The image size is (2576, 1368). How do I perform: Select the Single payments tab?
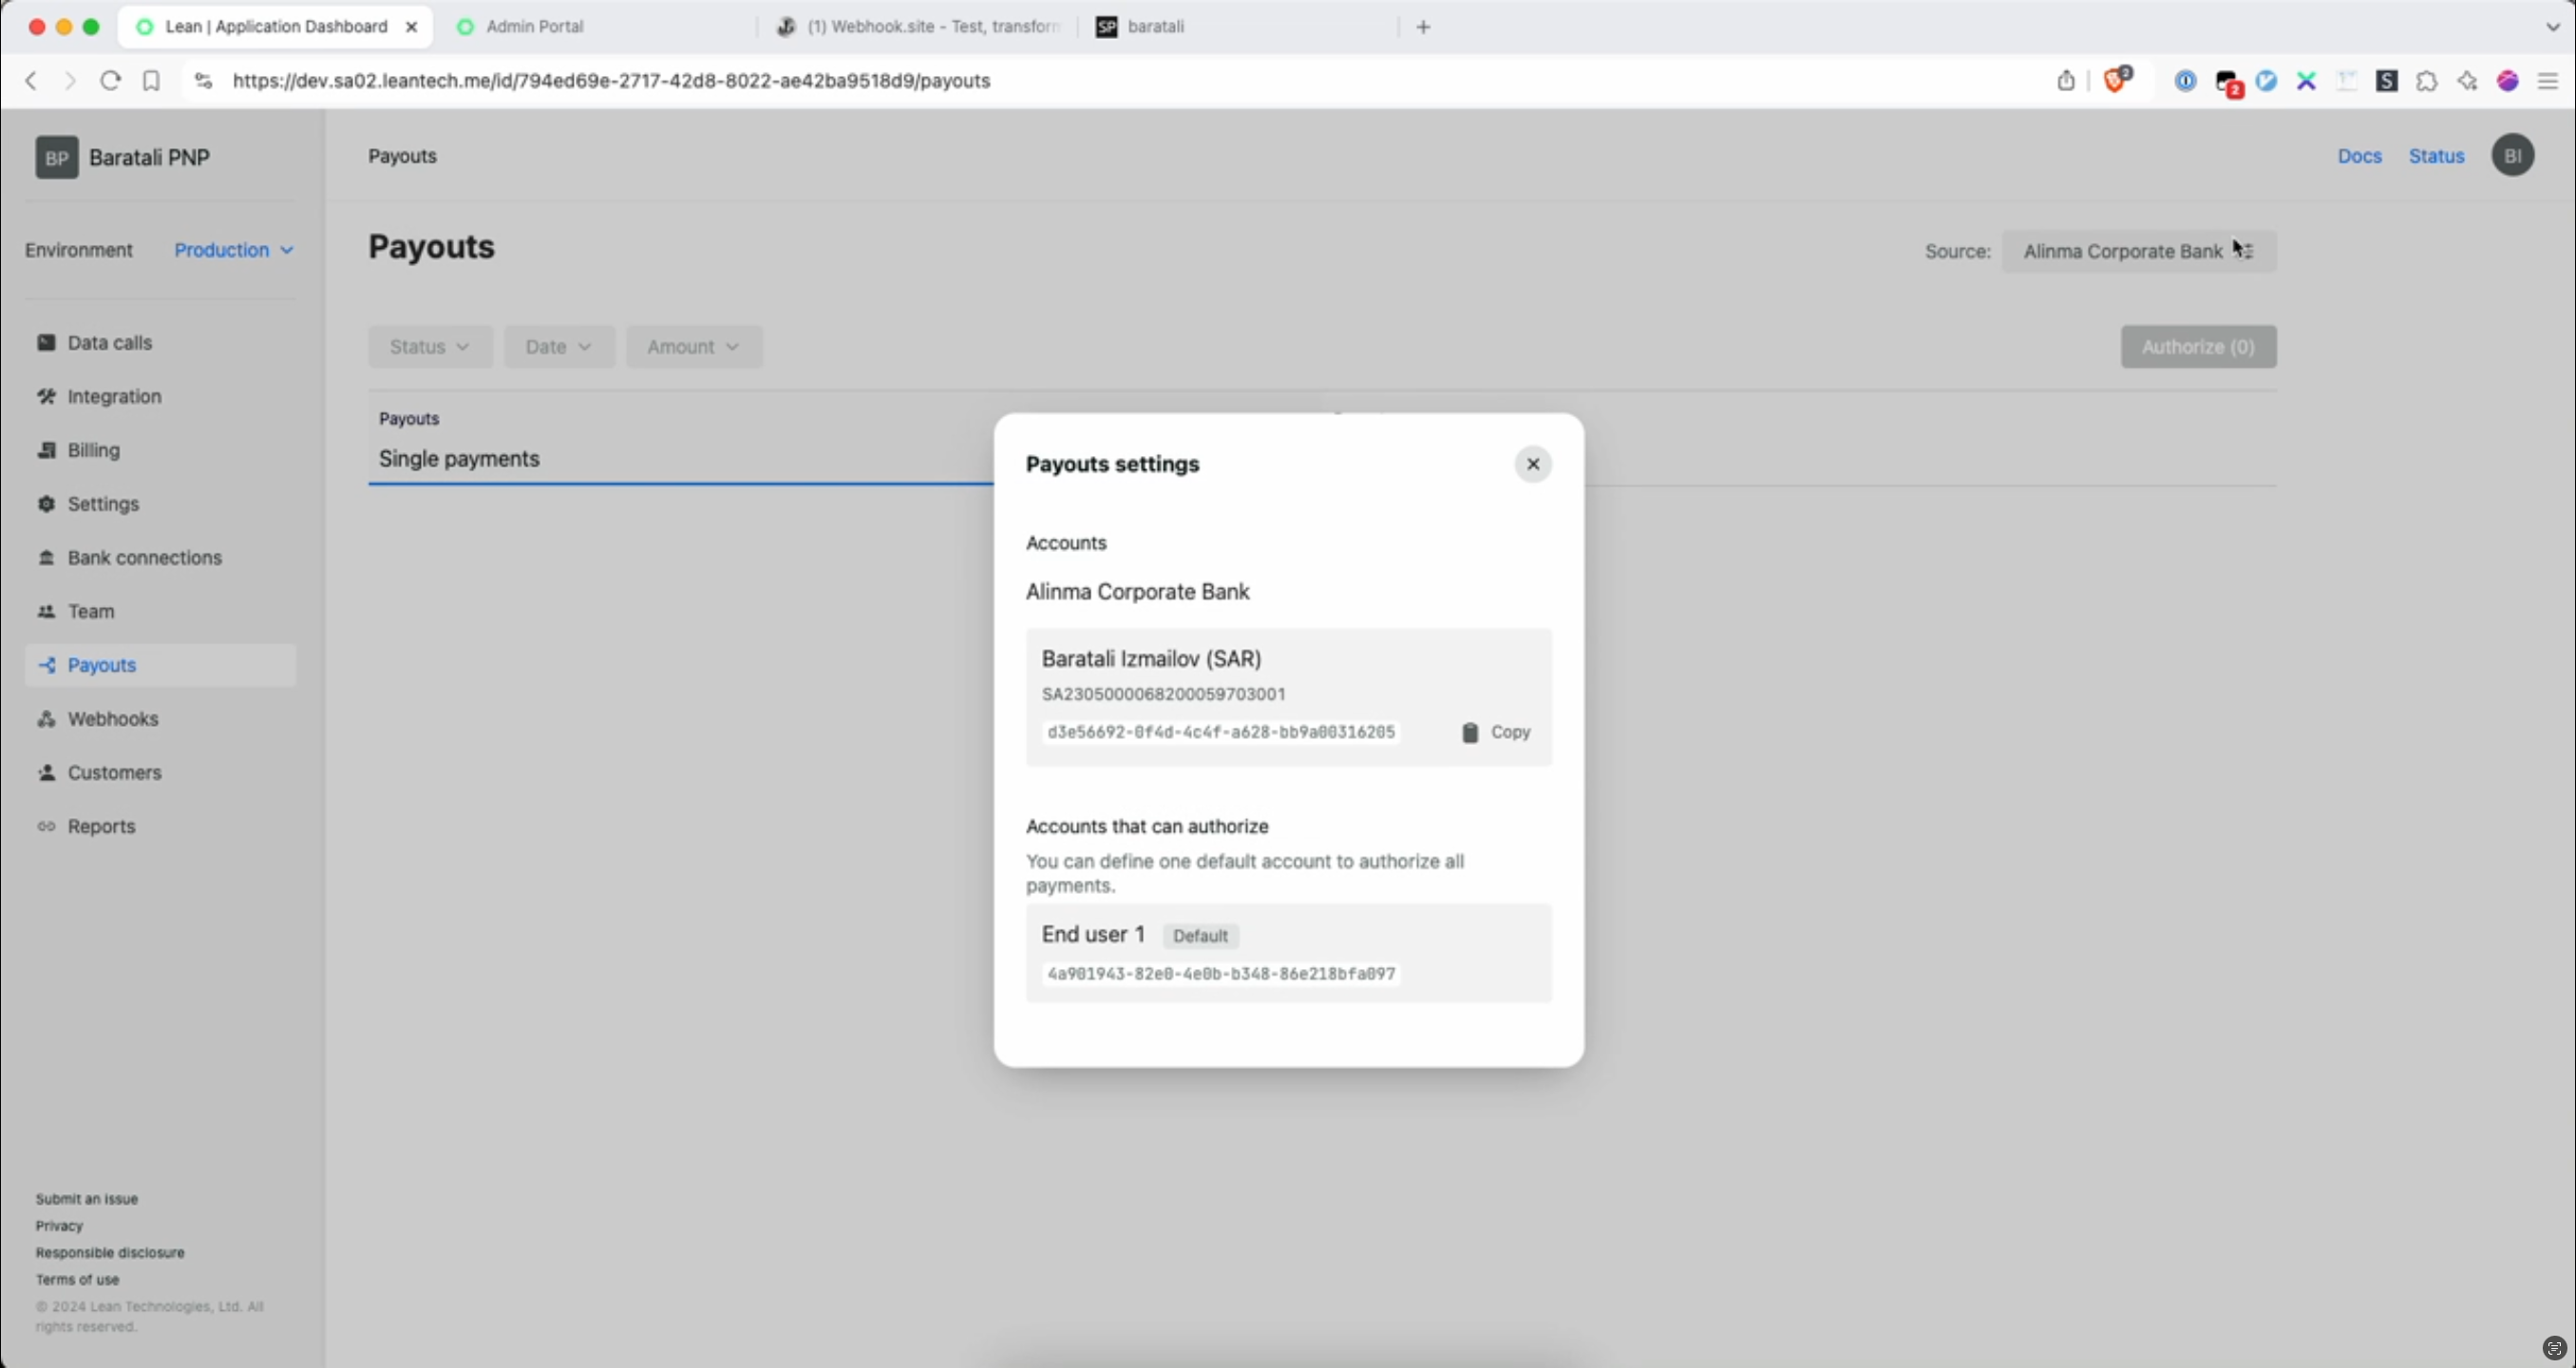tap(457, 458)
